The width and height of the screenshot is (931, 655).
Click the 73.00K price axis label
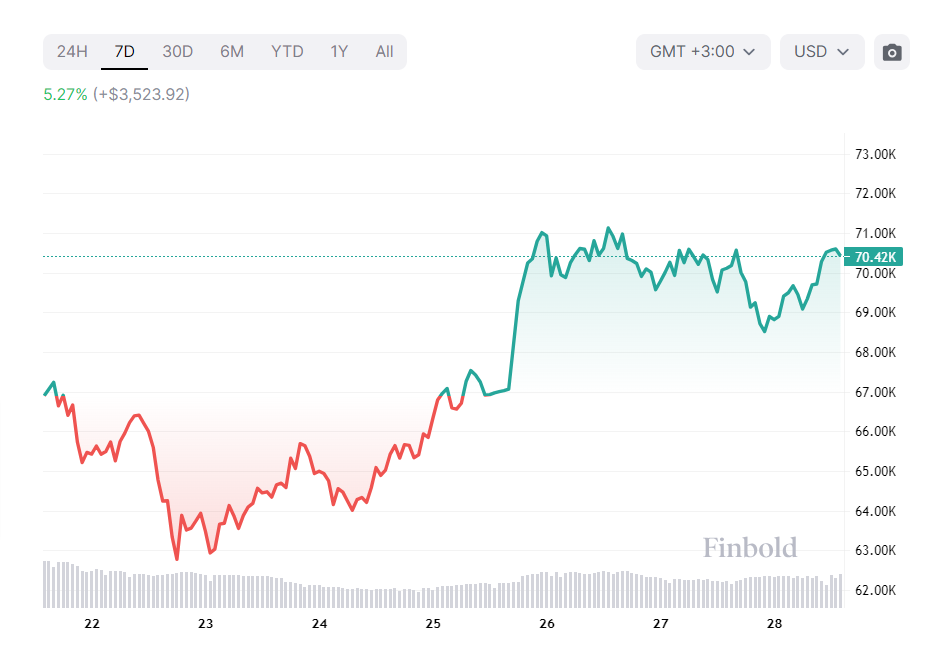coord(874,155)
